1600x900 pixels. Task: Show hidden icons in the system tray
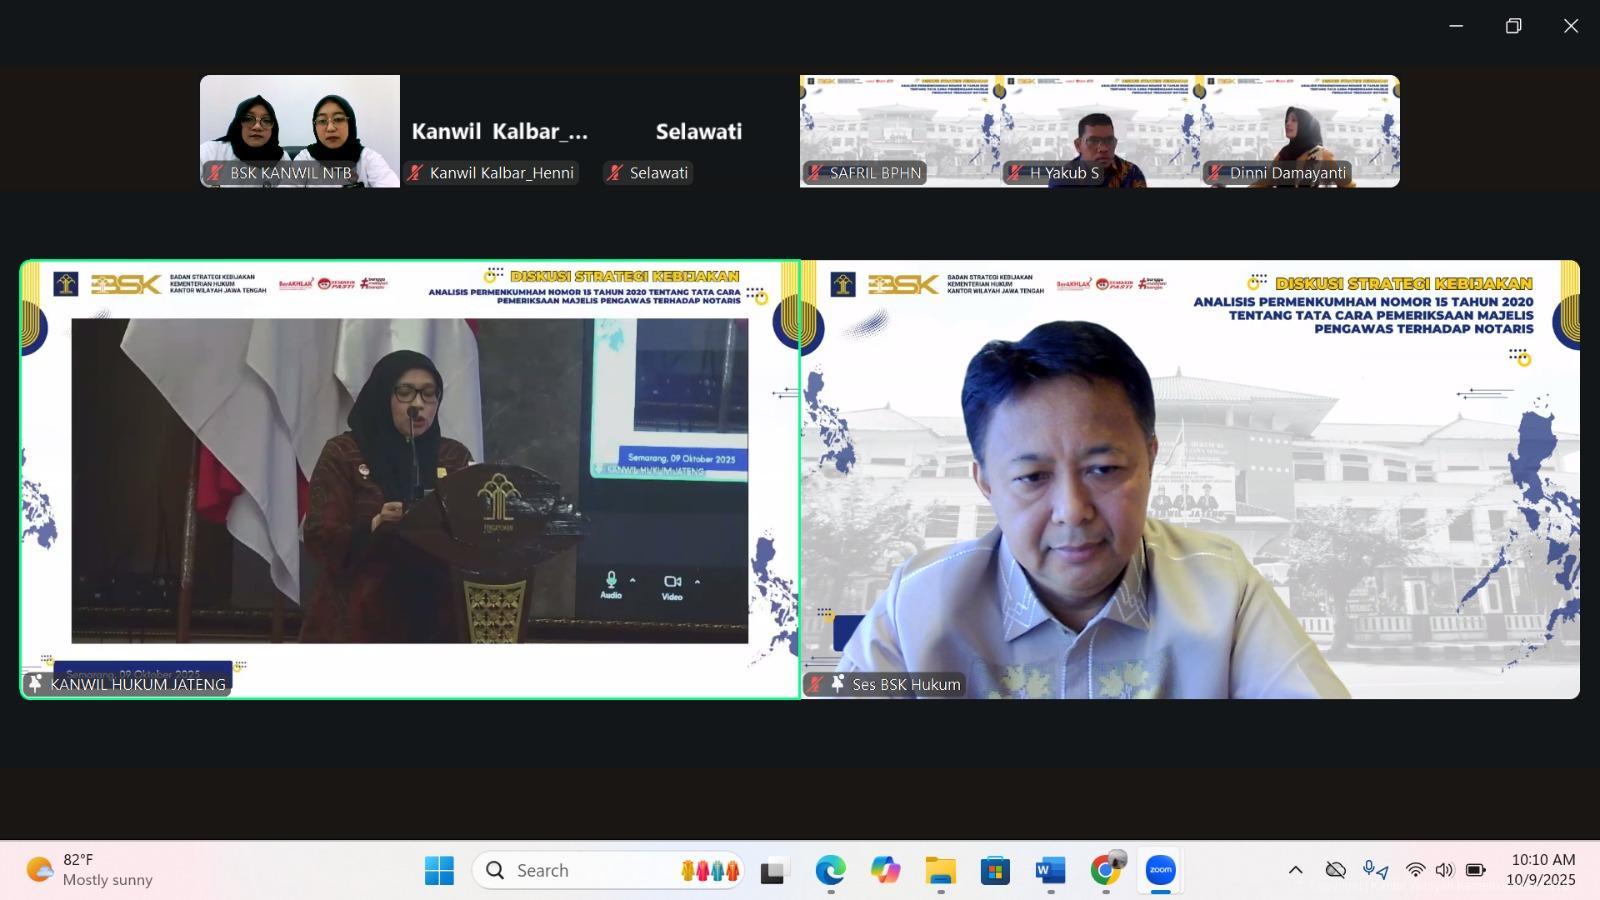(1295, 870)
